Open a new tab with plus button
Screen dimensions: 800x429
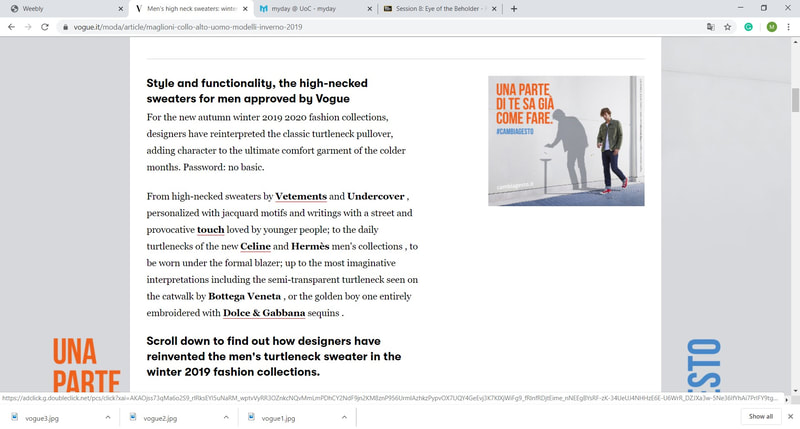pos(514,9)
